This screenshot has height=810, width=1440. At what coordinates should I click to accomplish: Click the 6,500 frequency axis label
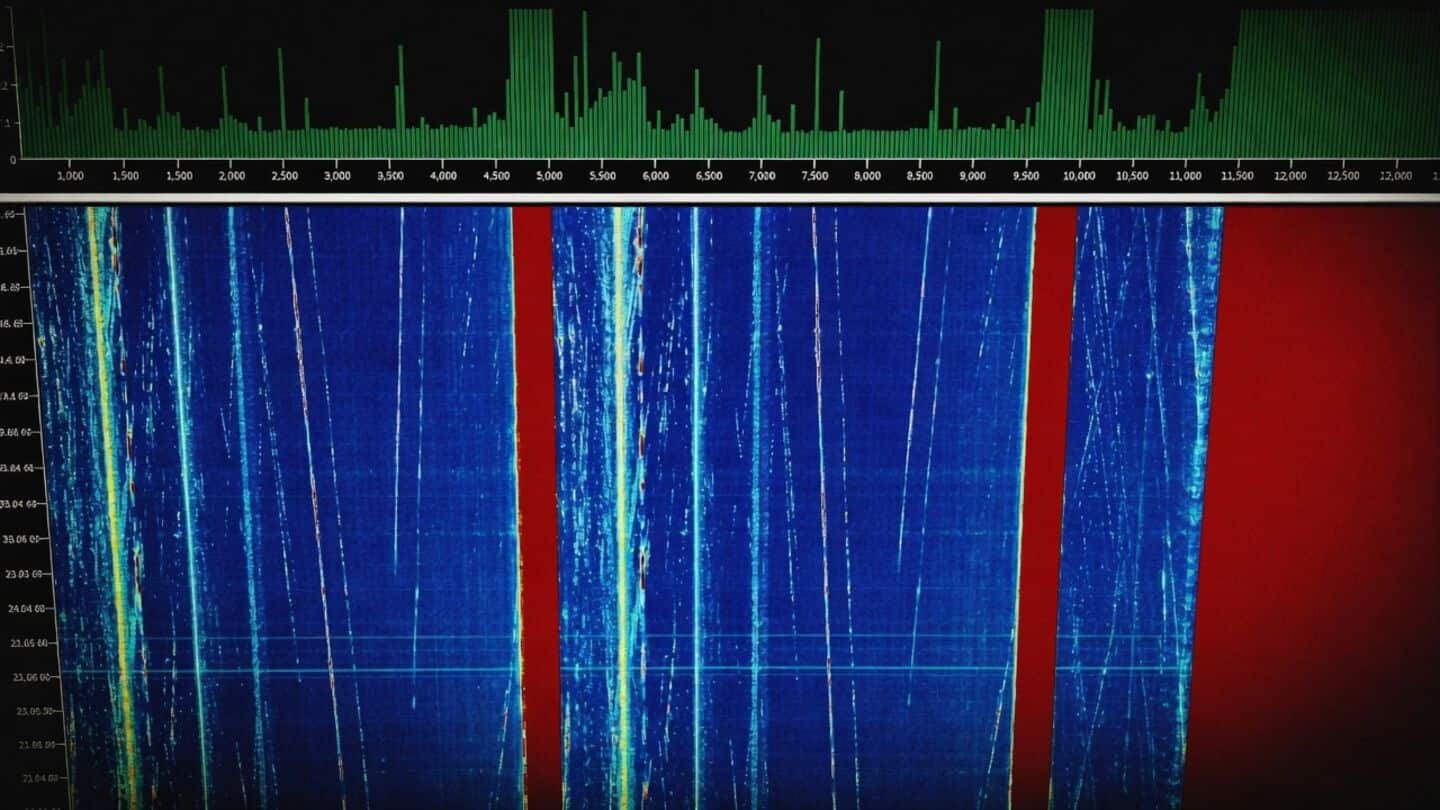(x=708, y=176)
